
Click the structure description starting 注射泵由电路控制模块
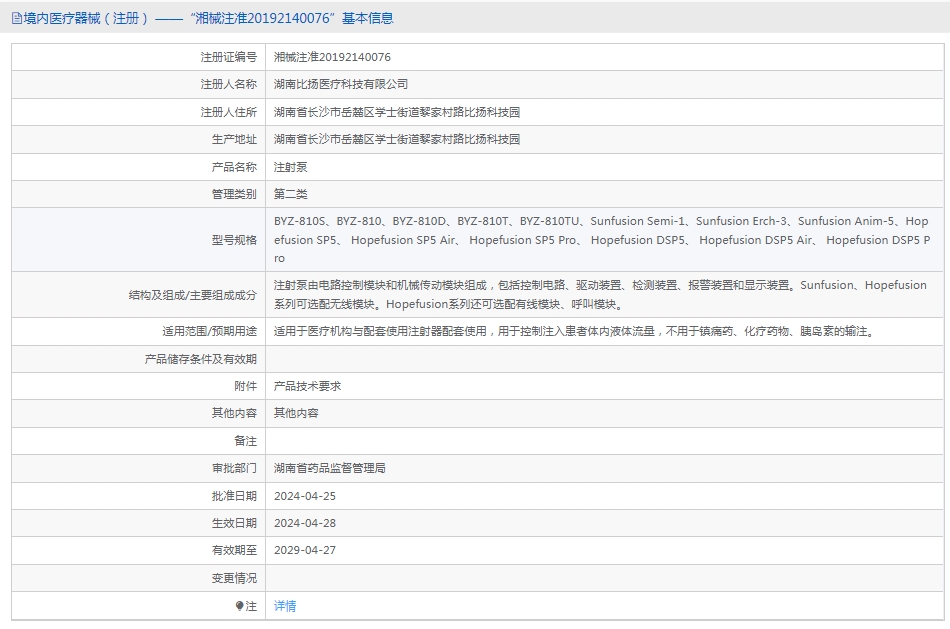point(600,295)
